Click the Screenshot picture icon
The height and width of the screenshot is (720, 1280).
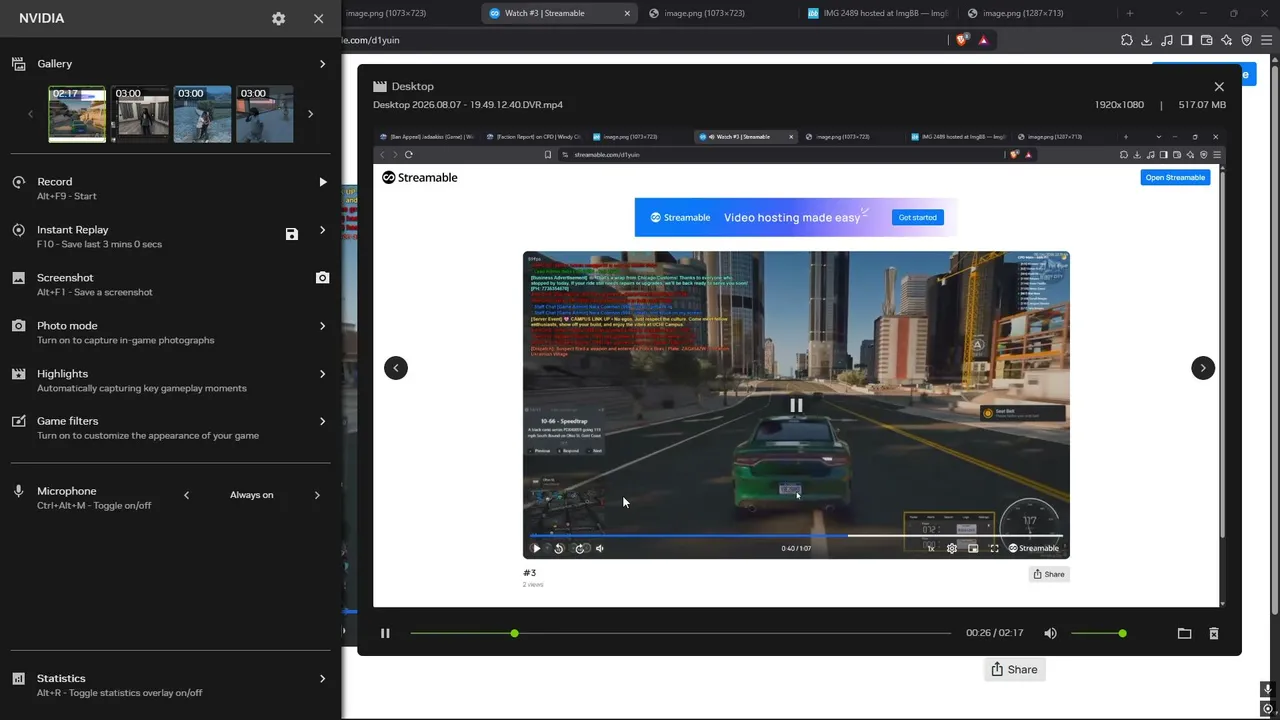(x=18, y=278)
